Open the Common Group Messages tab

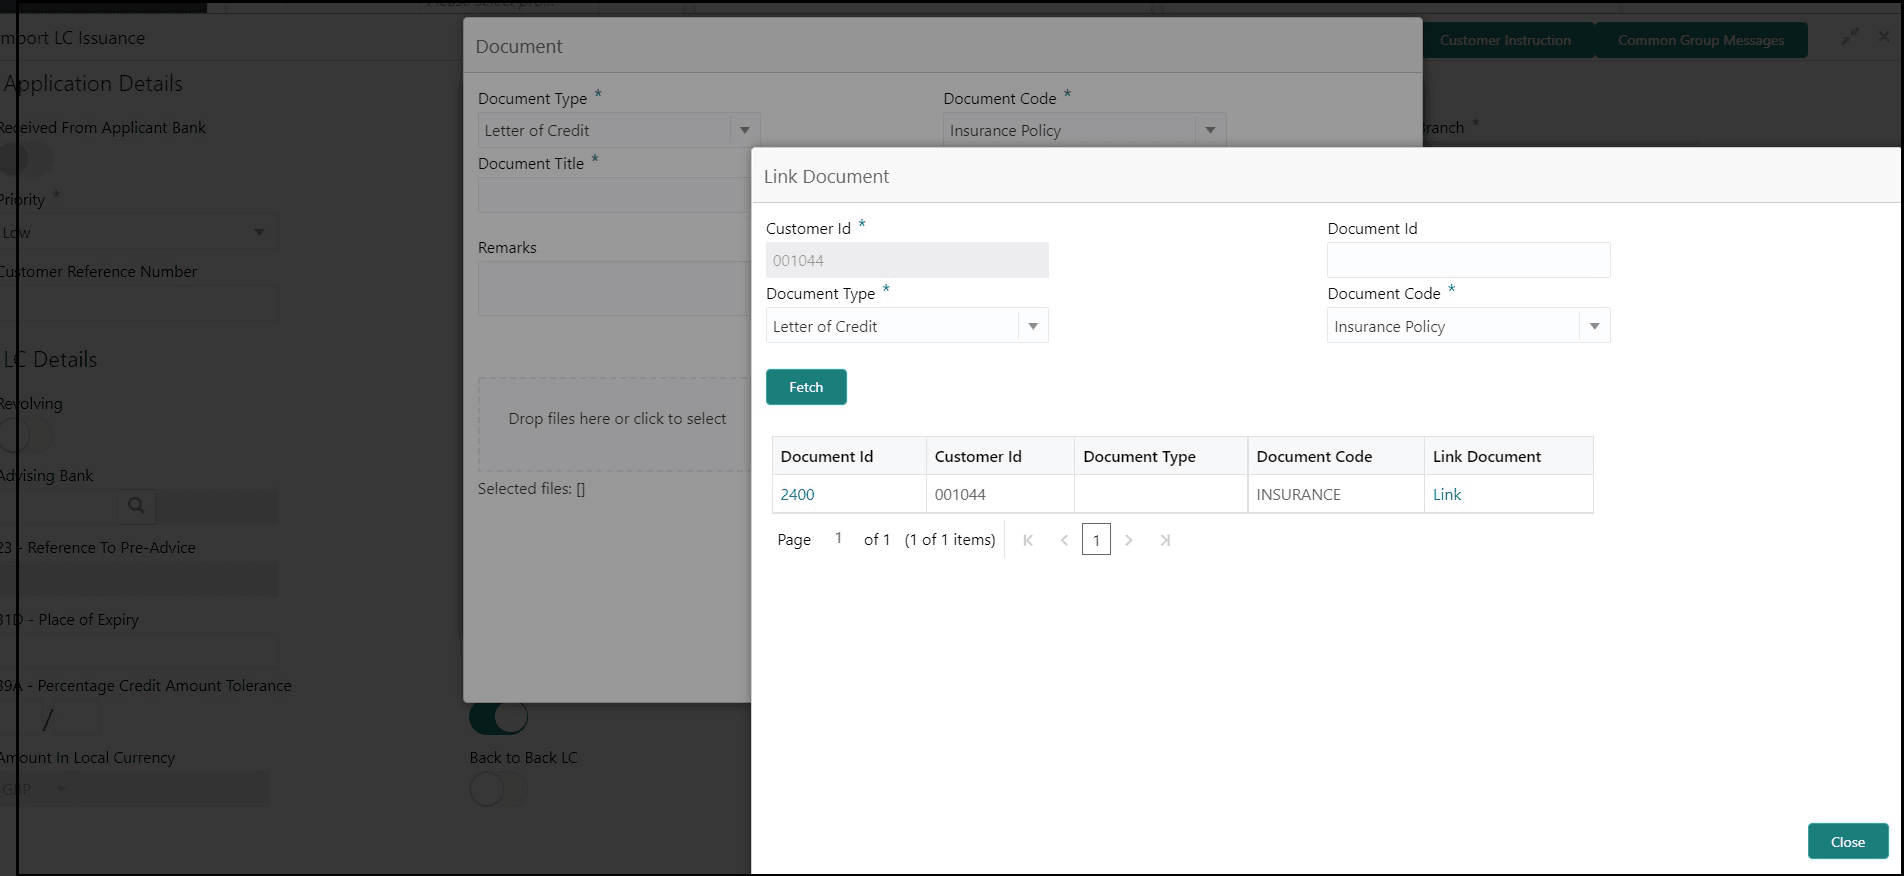[1701, 40]
